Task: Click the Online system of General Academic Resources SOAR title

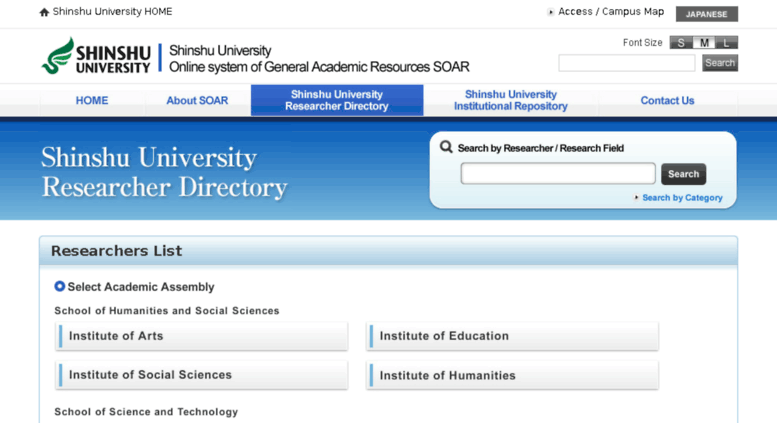Action: point(319,67)
